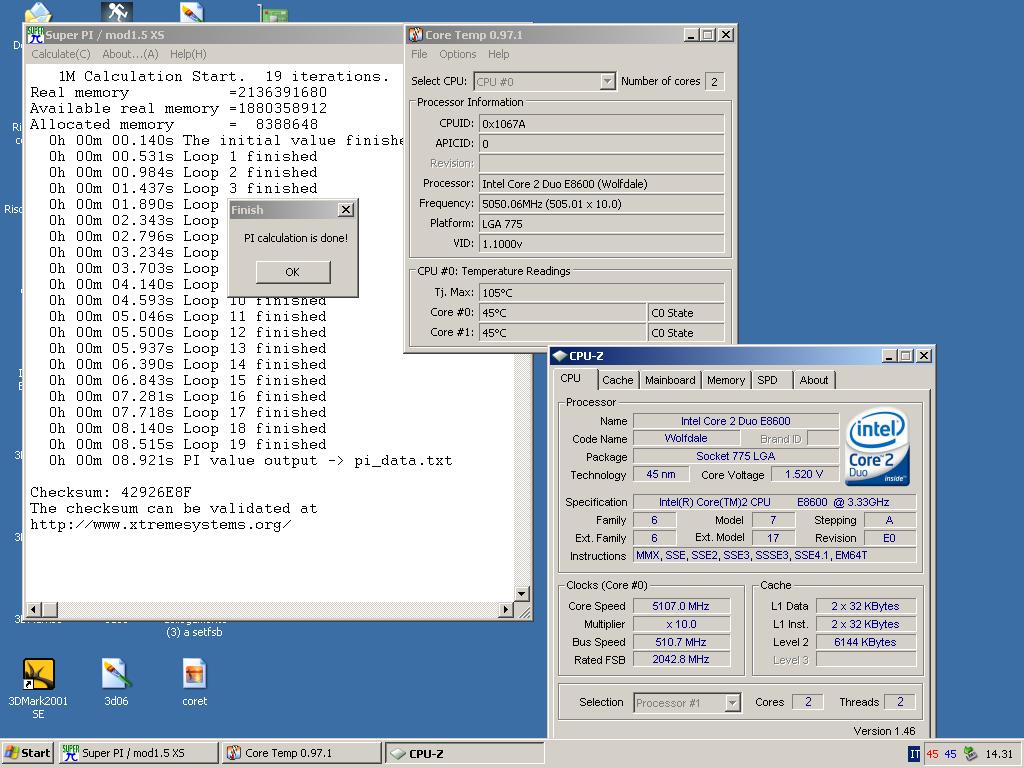Image resolution: width=1024 pixels, height=768 pixels.
Task: Activate Super PI taskbar button
Action: tap(138, 753)
